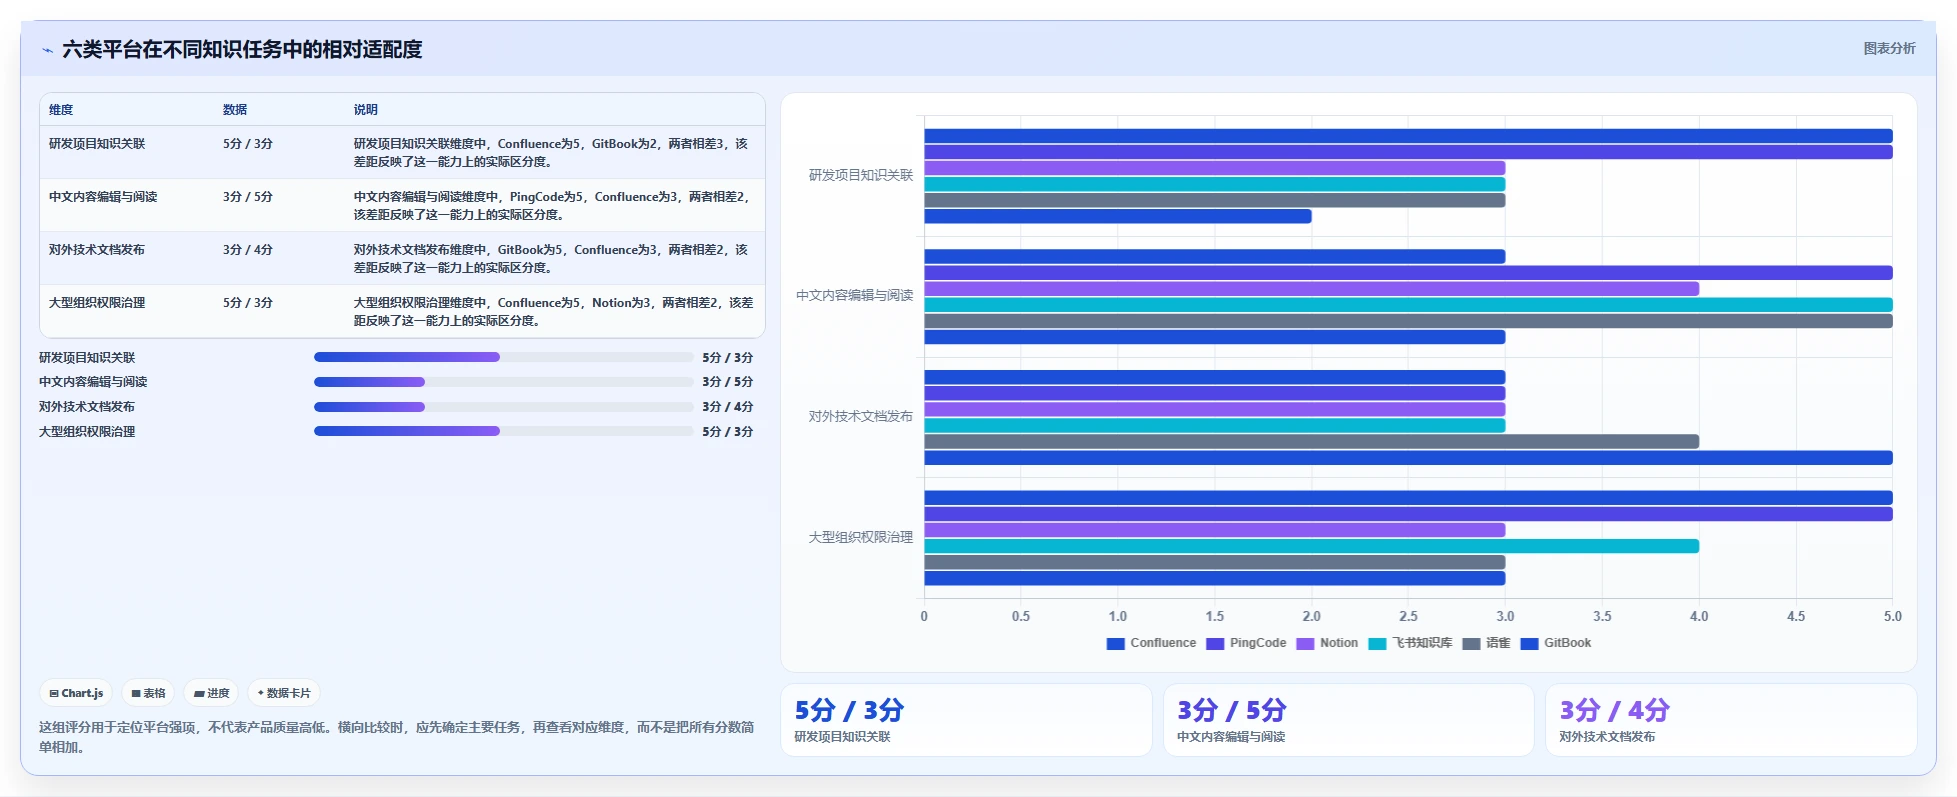The image size is (1957, 797).
Task: Click the purple Notion bar in 中文内容编辑与阅读 group
Action: tap(1311, 289)
